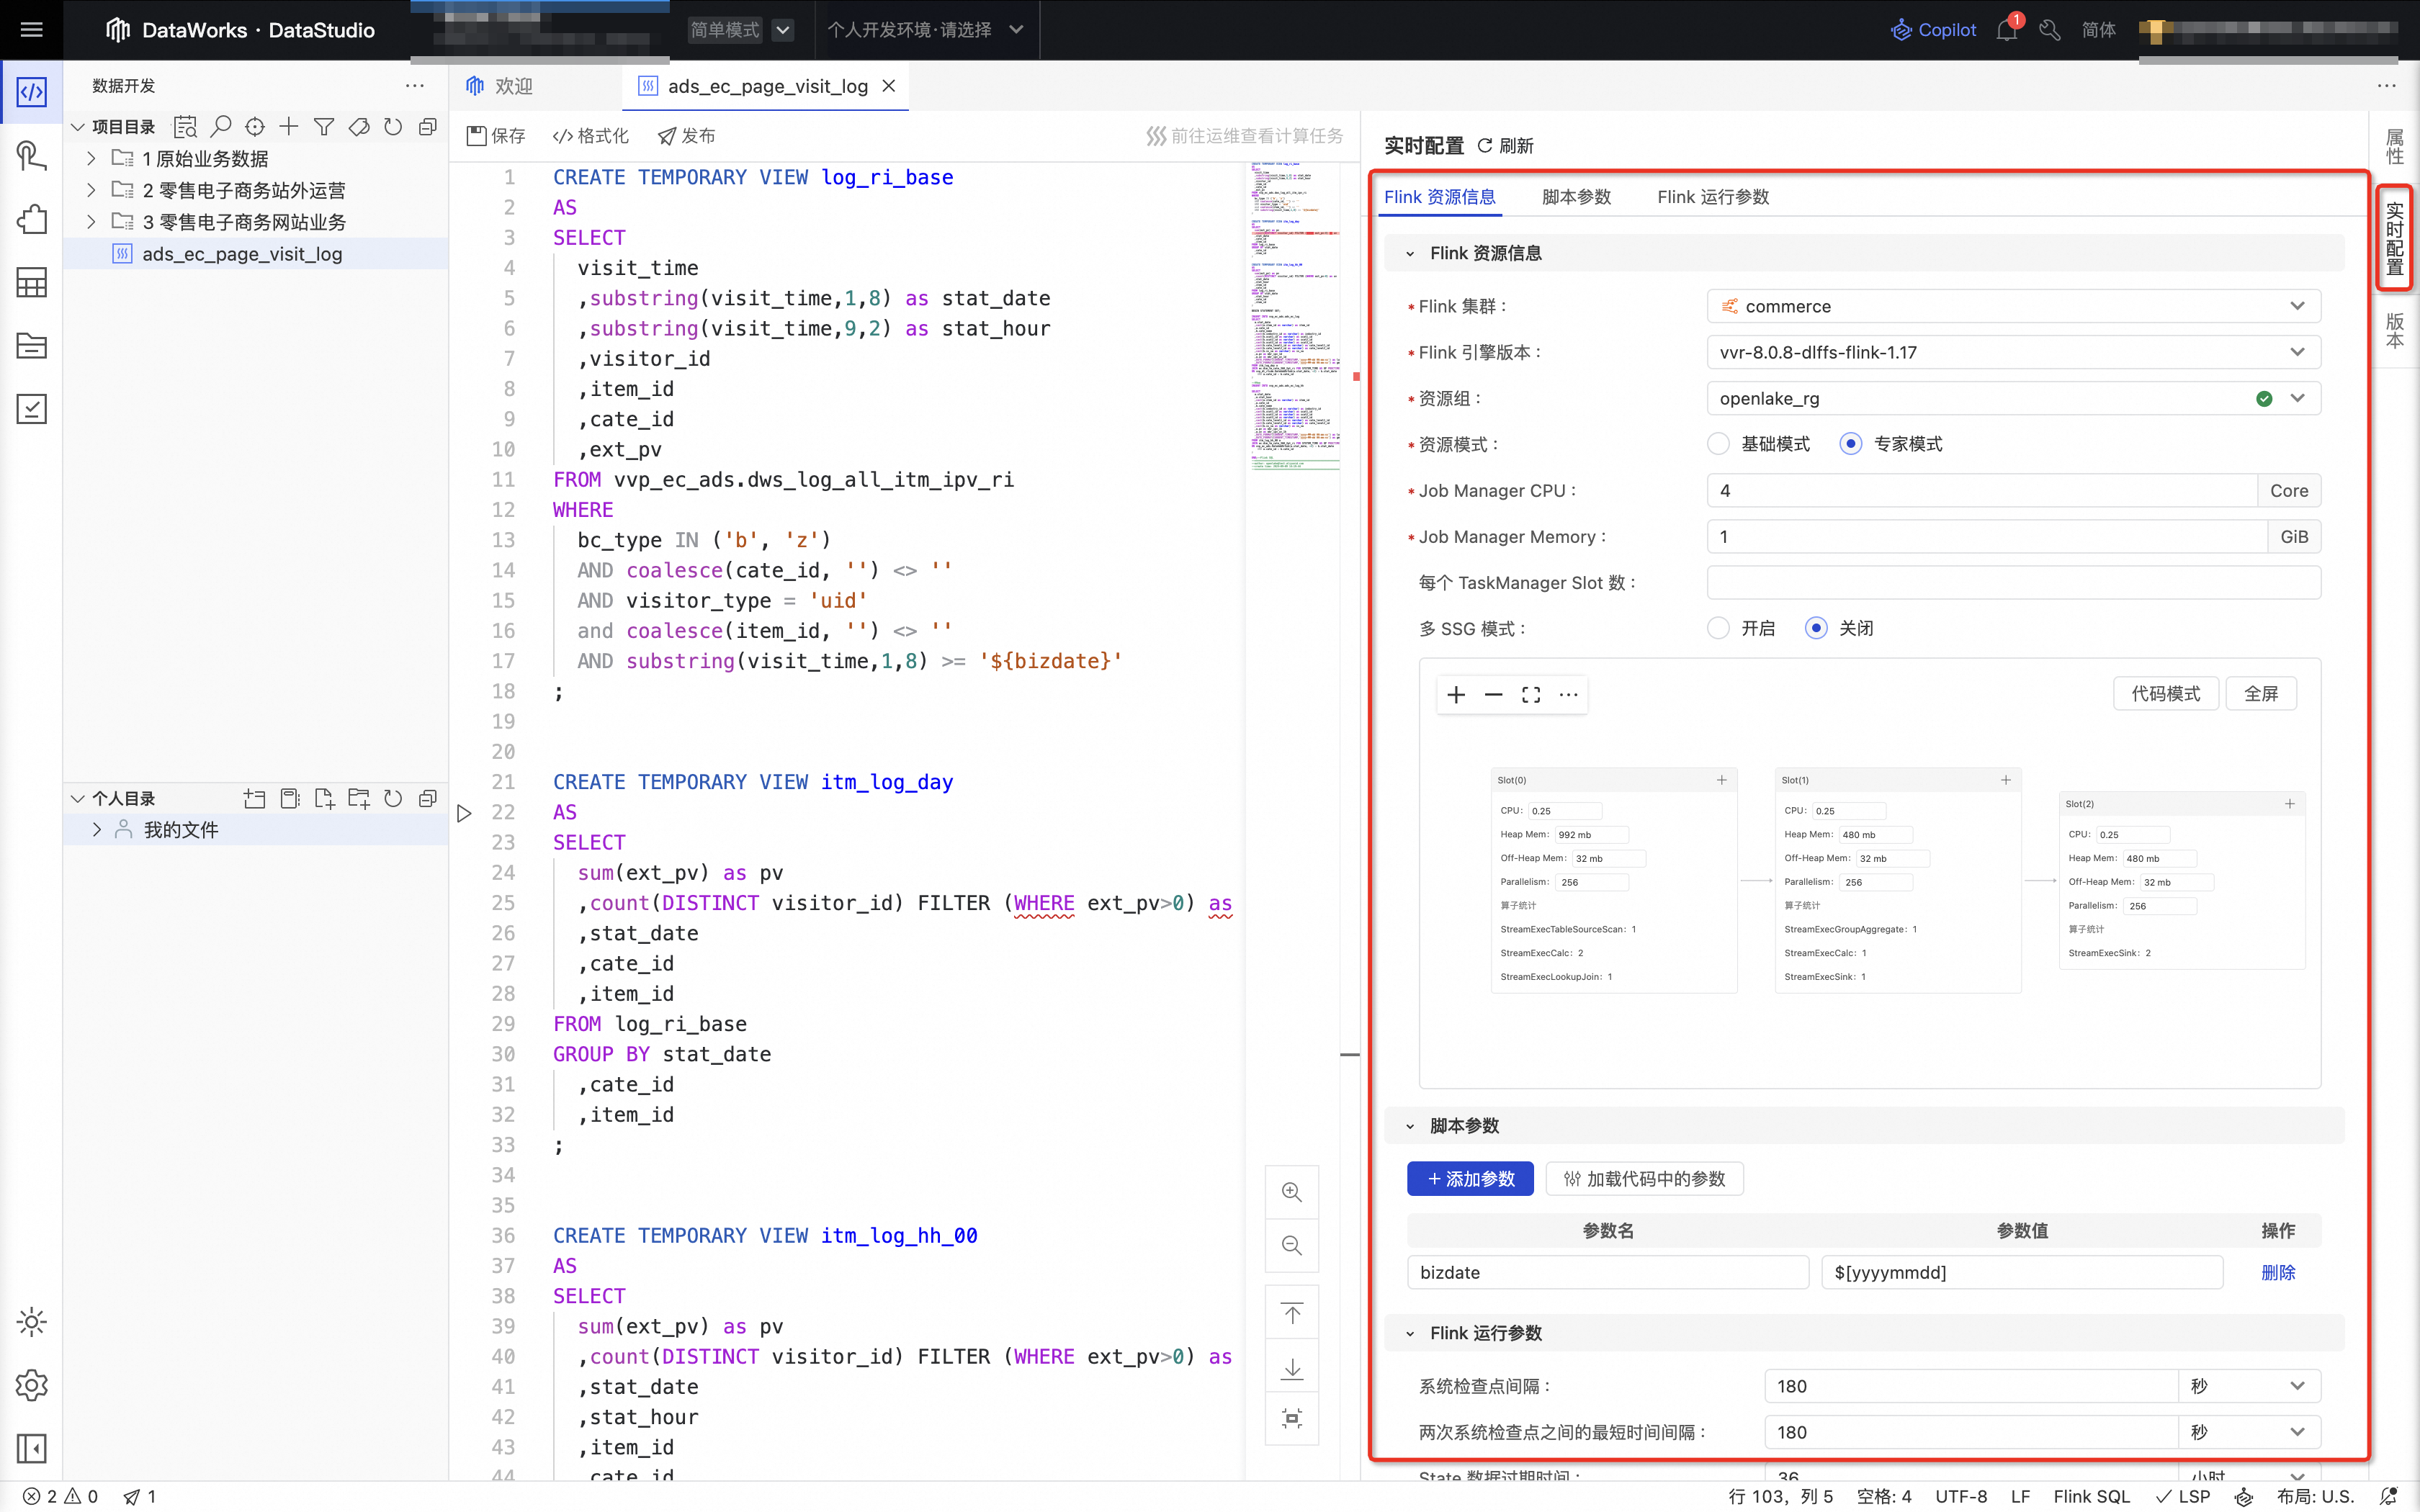
Task: Zoom out on the editor canvas
Action: point(1292,1245)
